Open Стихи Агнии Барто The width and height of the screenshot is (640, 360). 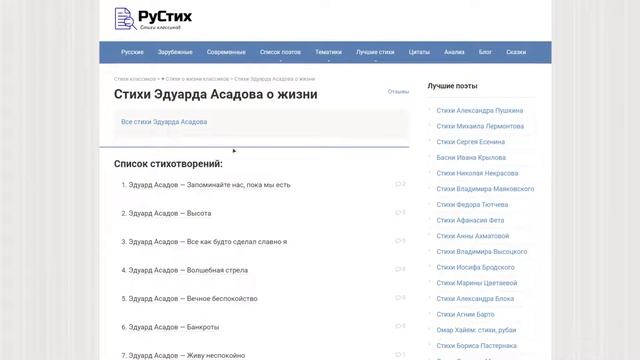[465, 315]
